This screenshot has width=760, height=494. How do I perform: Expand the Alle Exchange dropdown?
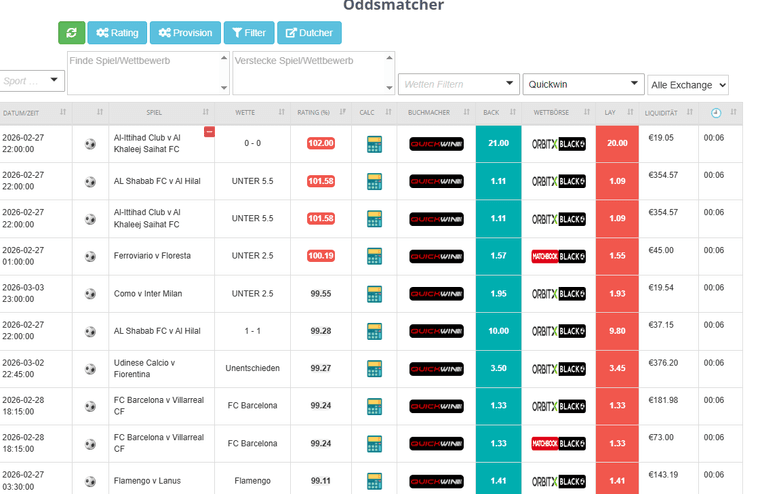tap(688, 85)
